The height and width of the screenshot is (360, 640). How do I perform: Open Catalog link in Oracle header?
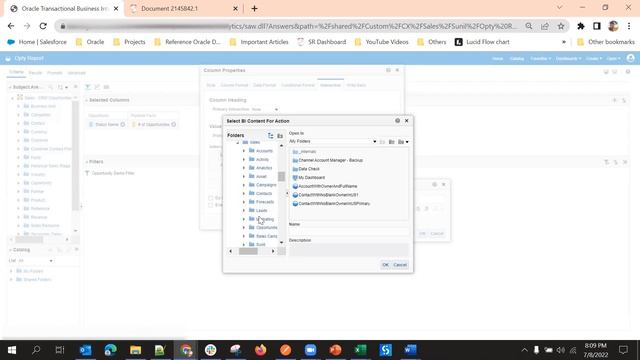coord(517,59)
